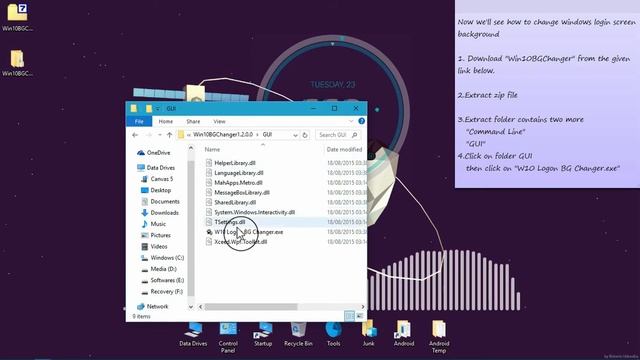640x360 pixels.
Task: Open Quick Access Toolbar dropdown in title bar
Action: pos(158,109)
